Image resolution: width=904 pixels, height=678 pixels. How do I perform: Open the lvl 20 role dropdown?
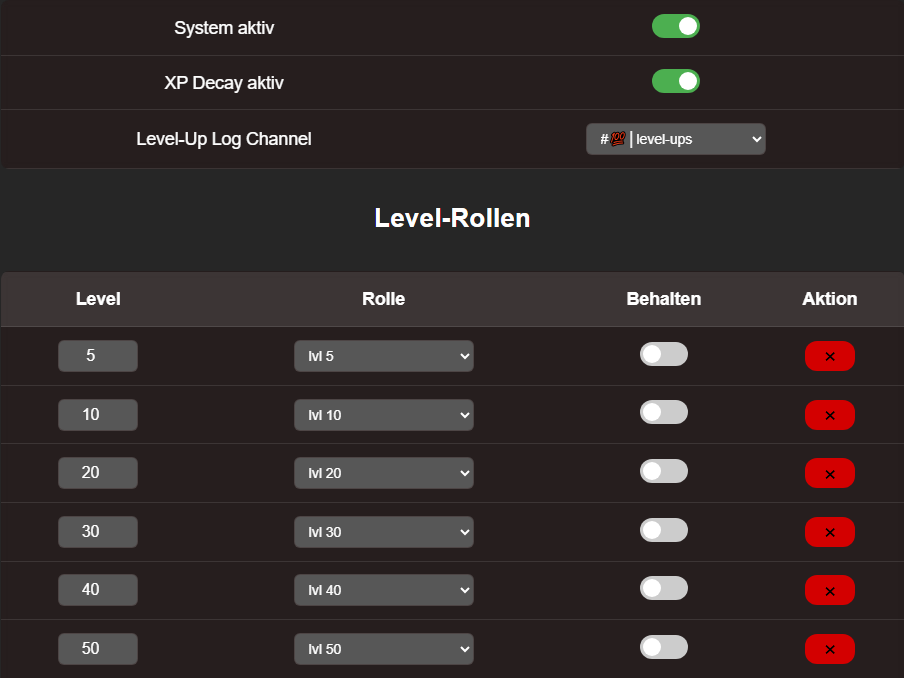click(x=383, y=473)
